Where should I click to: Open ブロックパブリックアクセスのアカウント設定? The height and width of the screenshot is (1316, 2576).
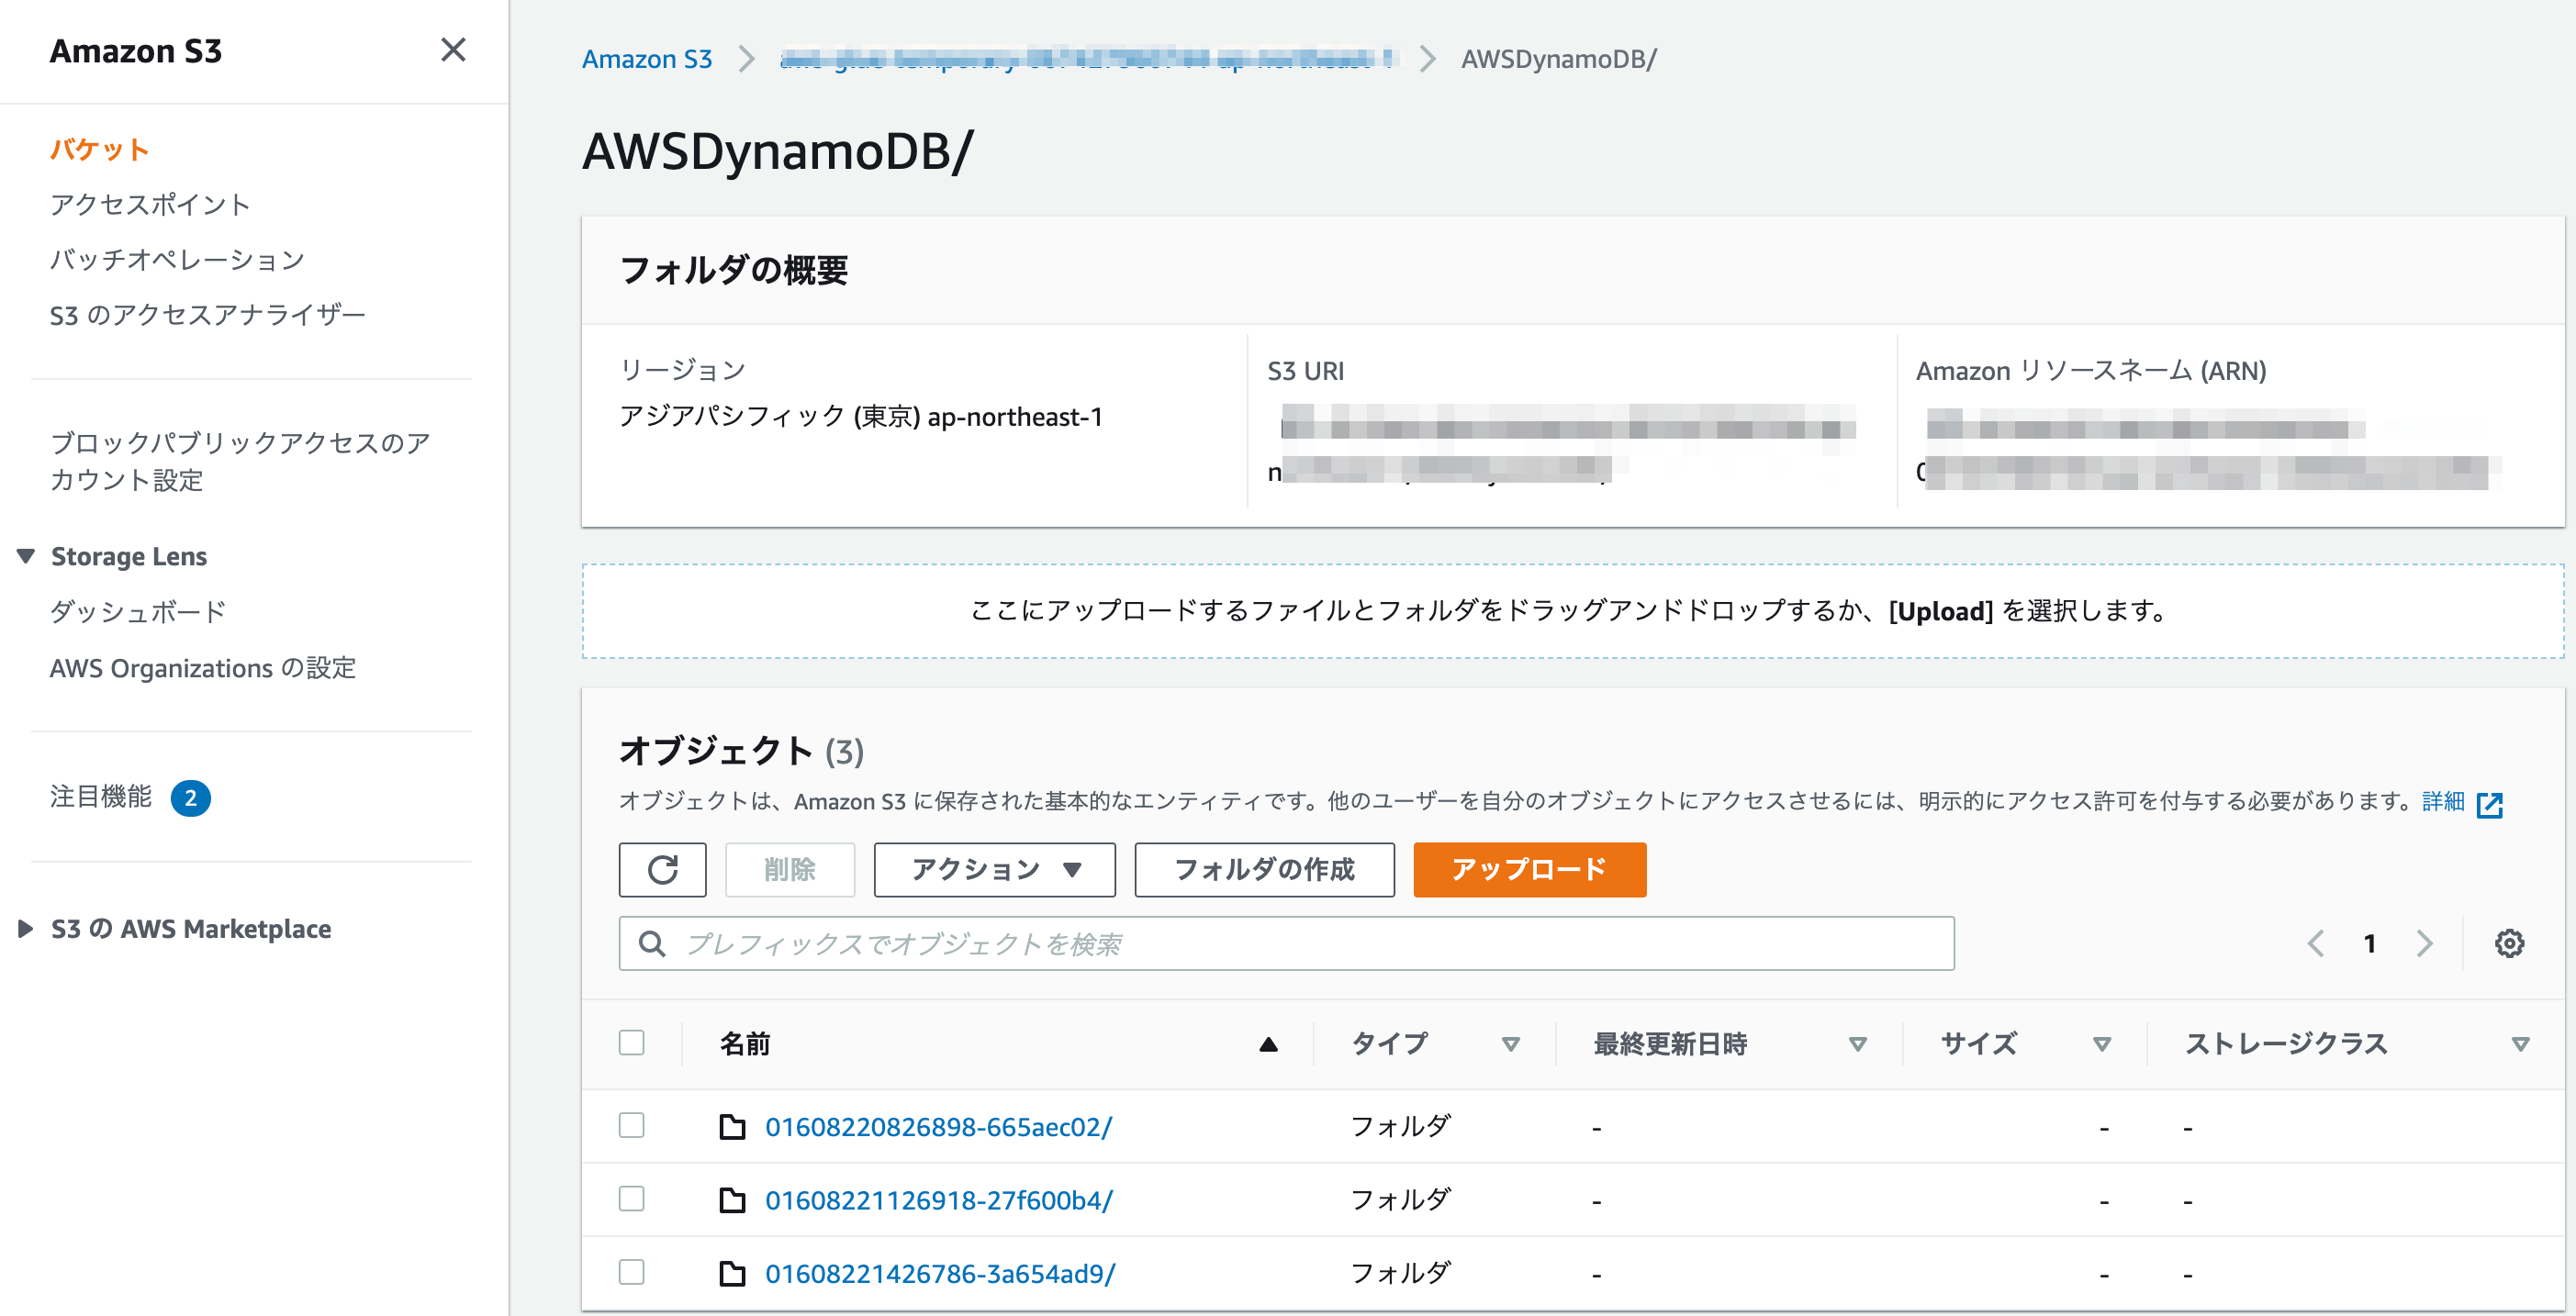pyautogui.click(x=240, y=461)
